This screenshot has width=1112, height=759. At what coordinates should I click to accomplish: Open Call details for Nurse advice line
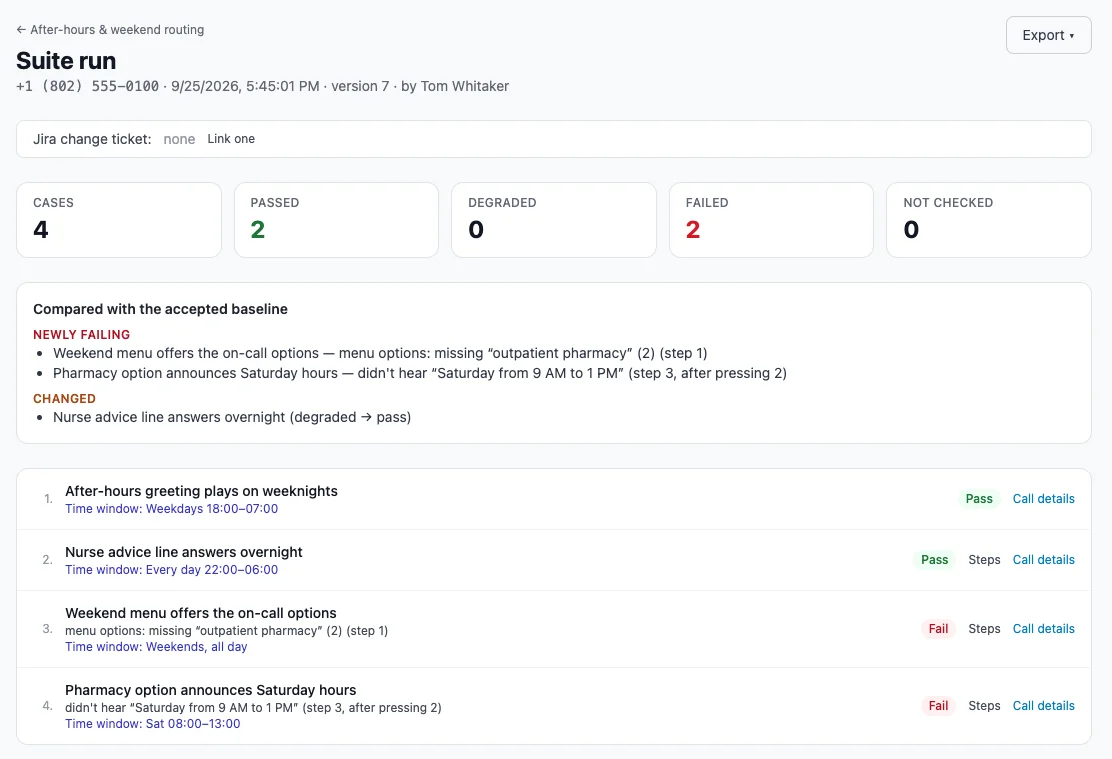click(1043, 560)
